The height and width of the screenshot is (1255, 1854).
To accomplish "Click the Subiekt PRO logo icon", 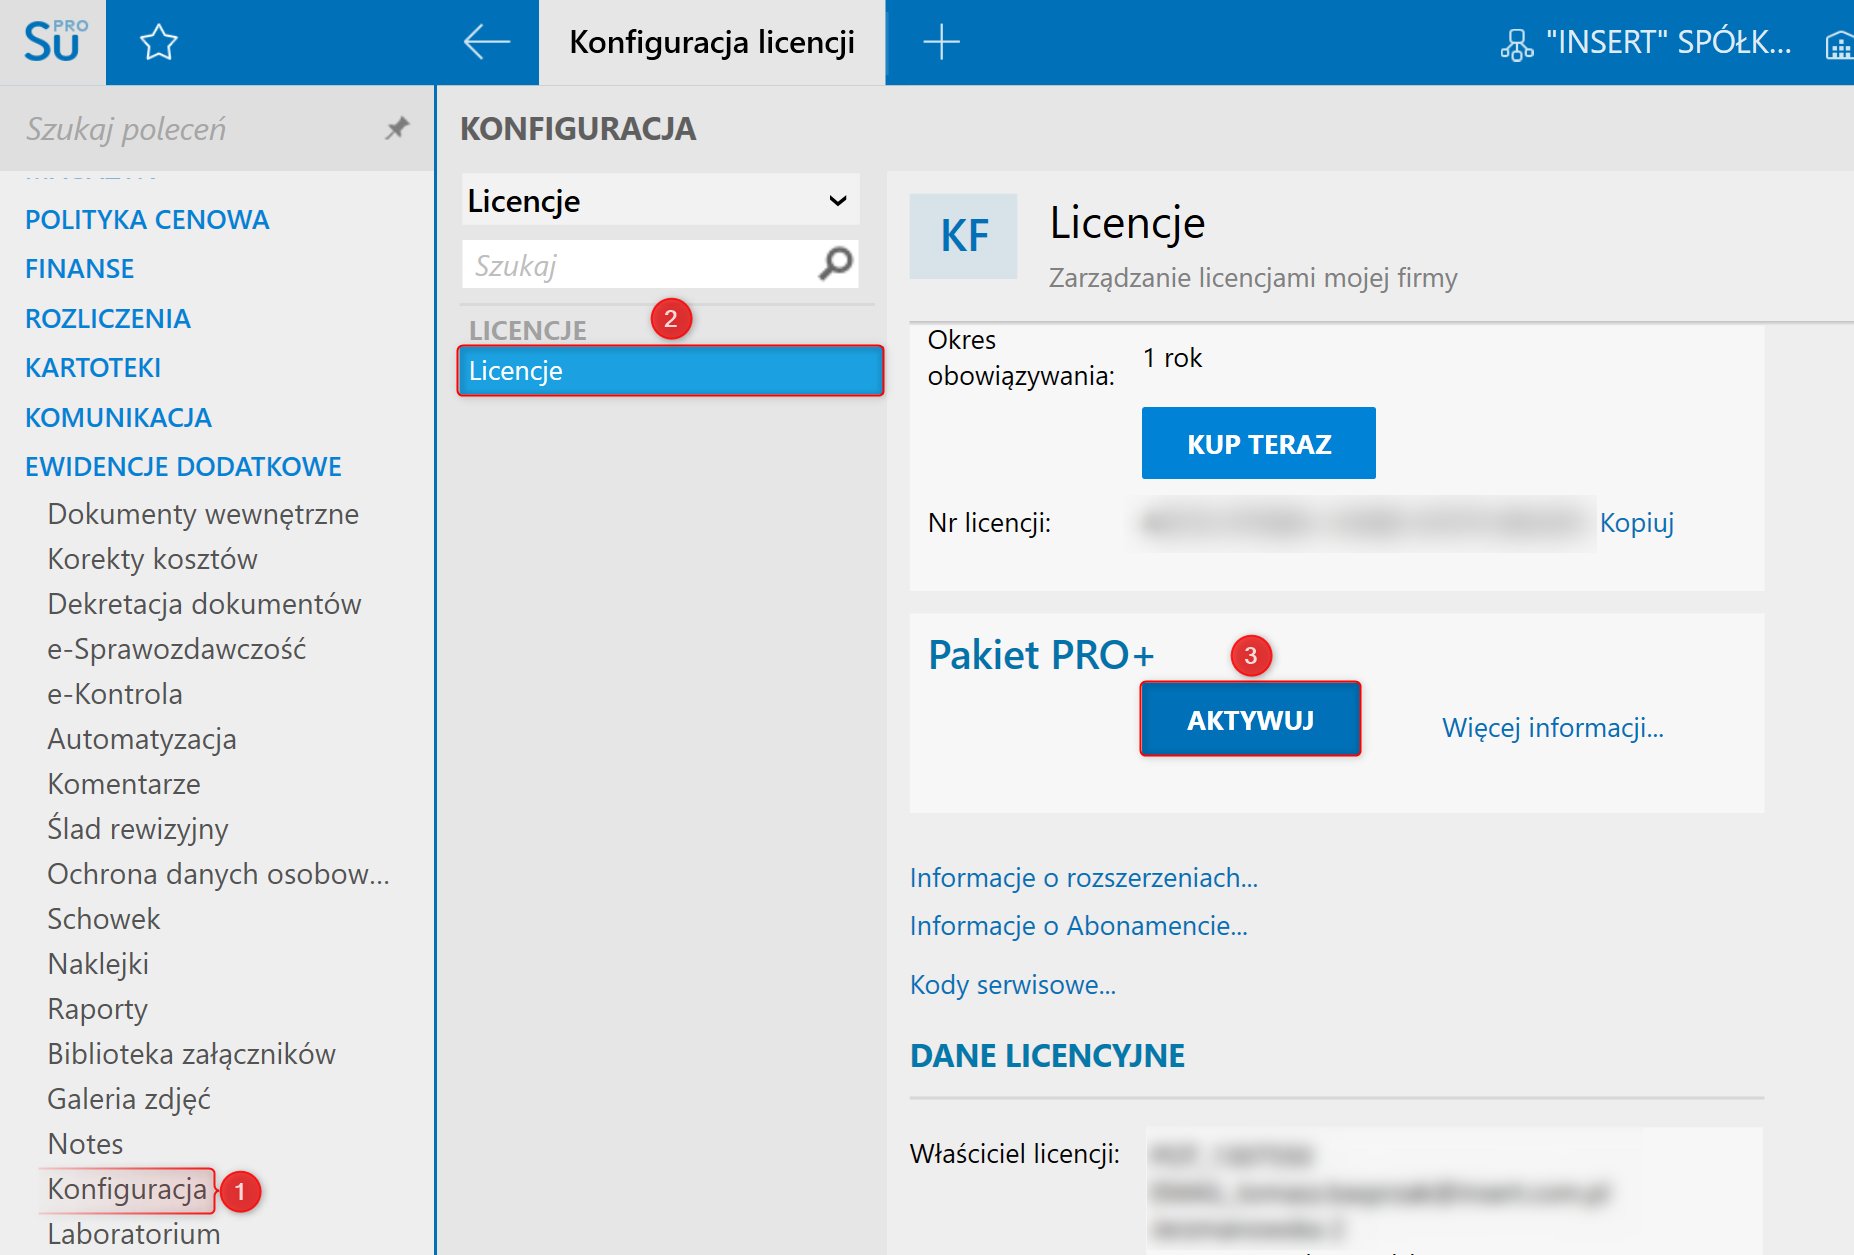I will 53,42.
